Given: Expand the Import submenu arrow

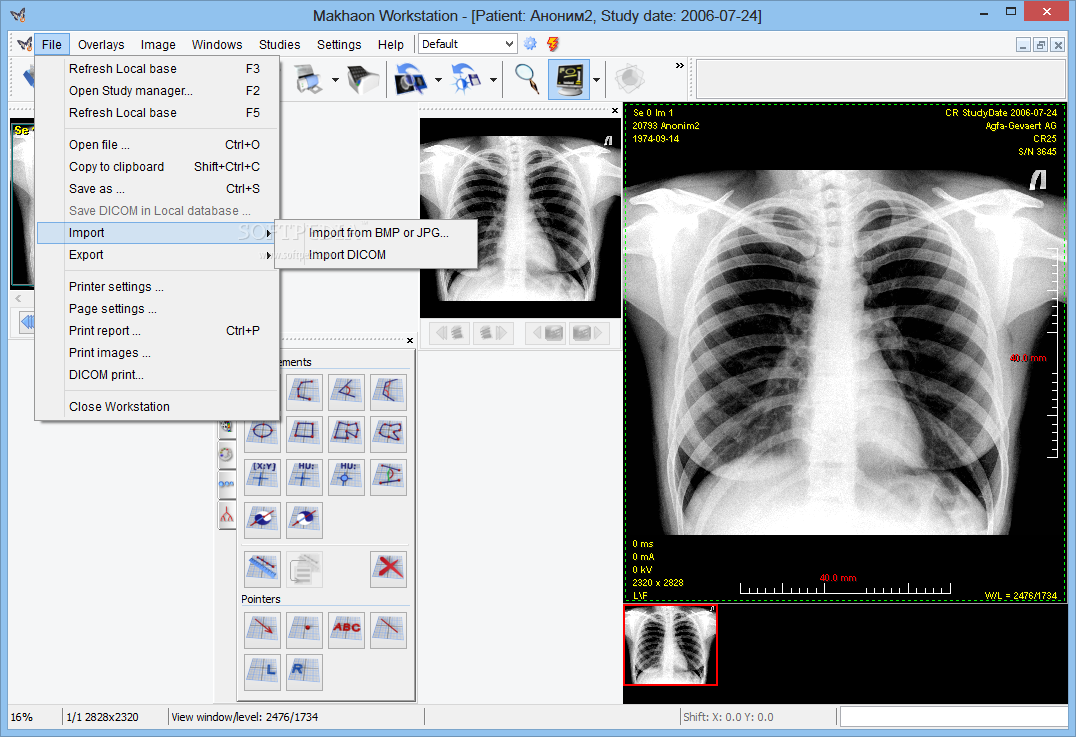Looking at the screenshot, I should 268,233.
